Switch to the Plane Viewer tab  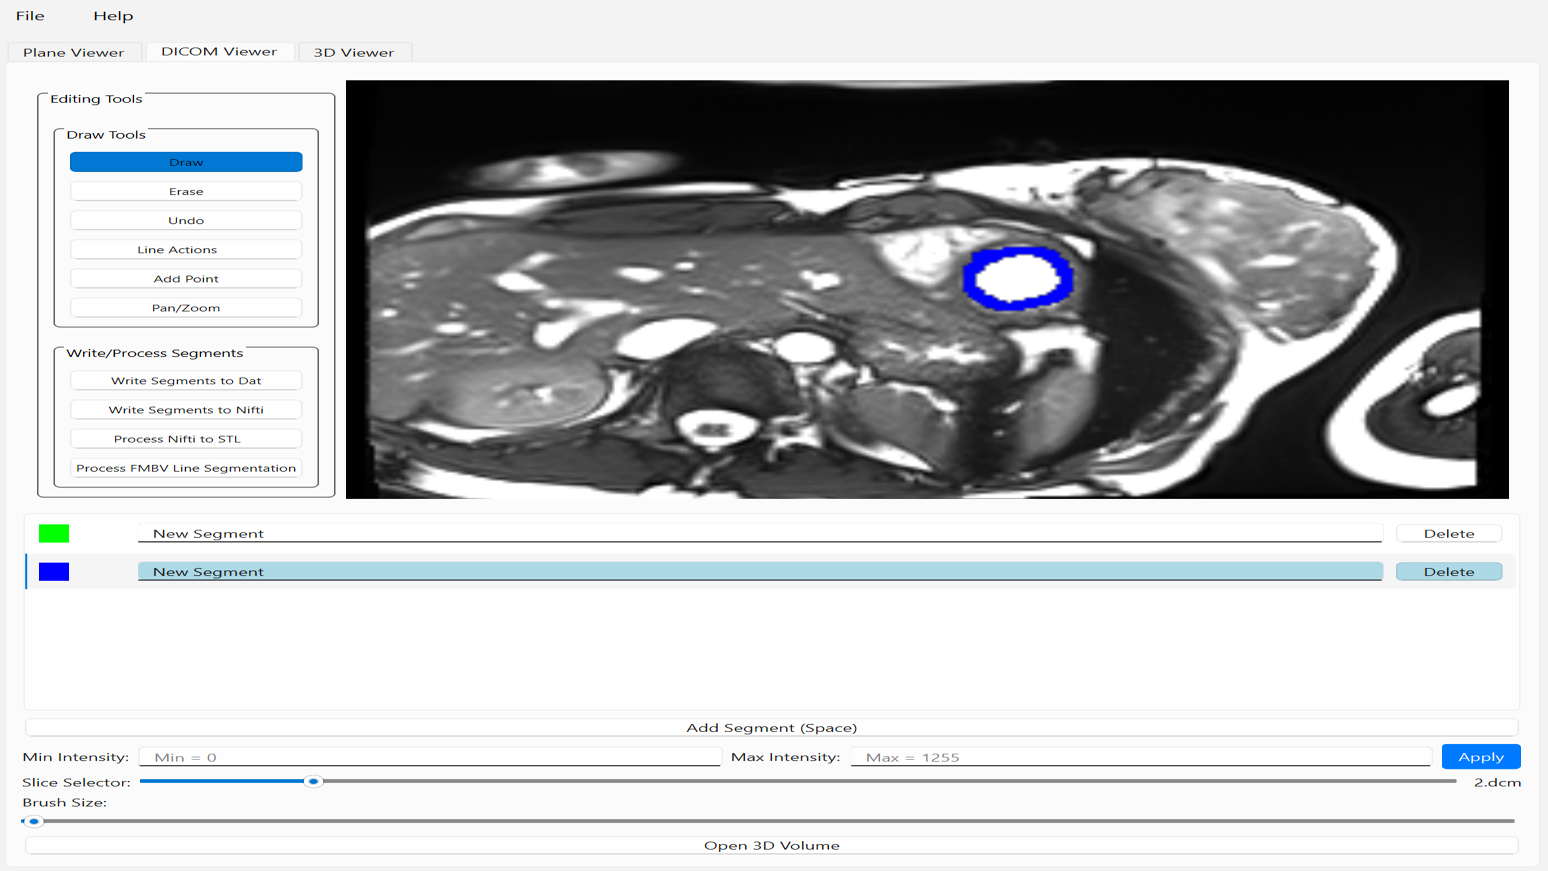74,52
